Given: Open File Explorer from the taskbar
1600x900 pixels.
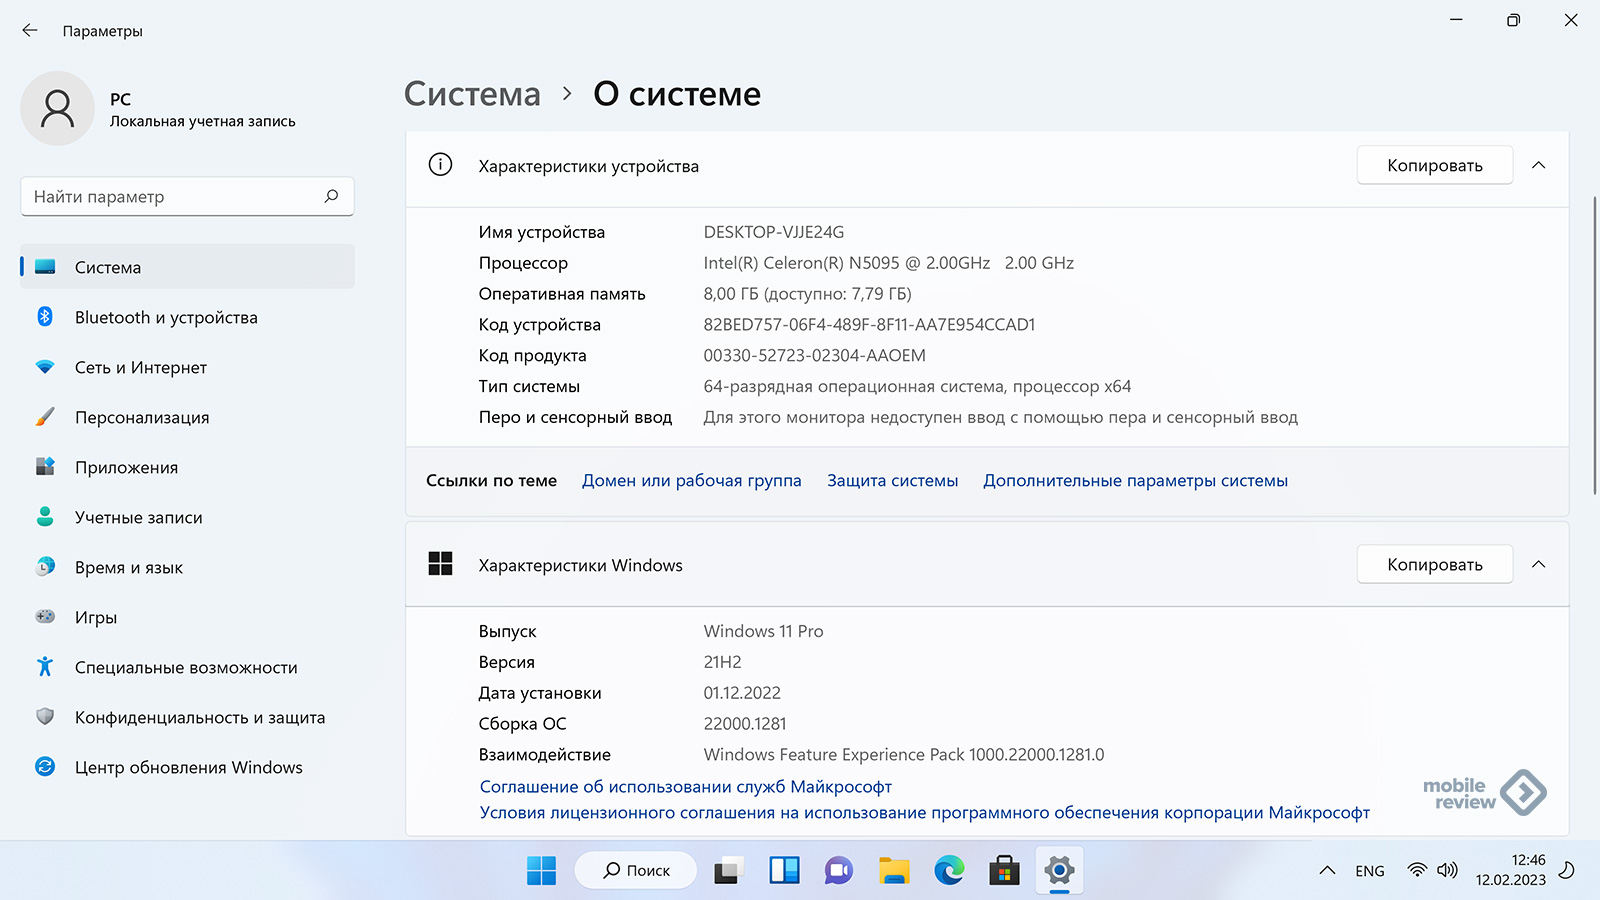Looking at the screenshot, I should point(894,871).
